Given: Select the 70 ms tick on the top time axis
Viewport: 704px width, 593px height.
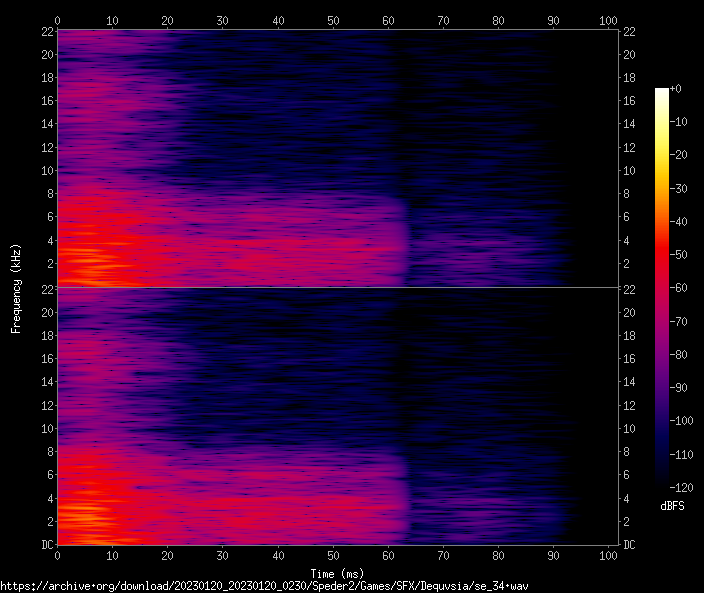Looking at the screenshot, I should click(x=443, y=20).
